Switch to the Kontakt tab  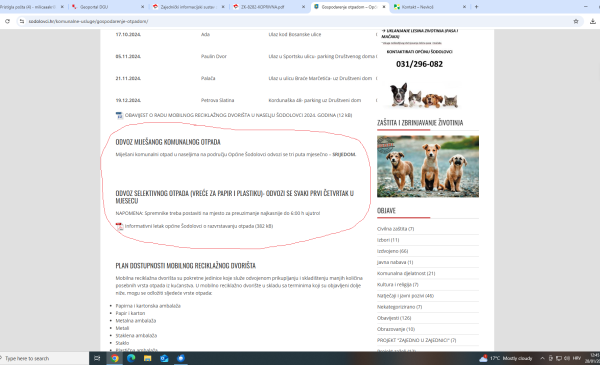coord(429,7)
